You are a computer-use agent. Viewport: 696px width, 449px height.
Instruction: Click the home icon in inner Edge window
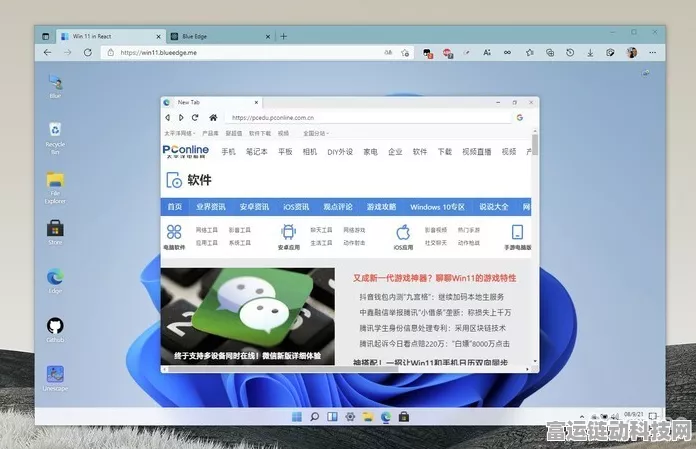point(213,118)
